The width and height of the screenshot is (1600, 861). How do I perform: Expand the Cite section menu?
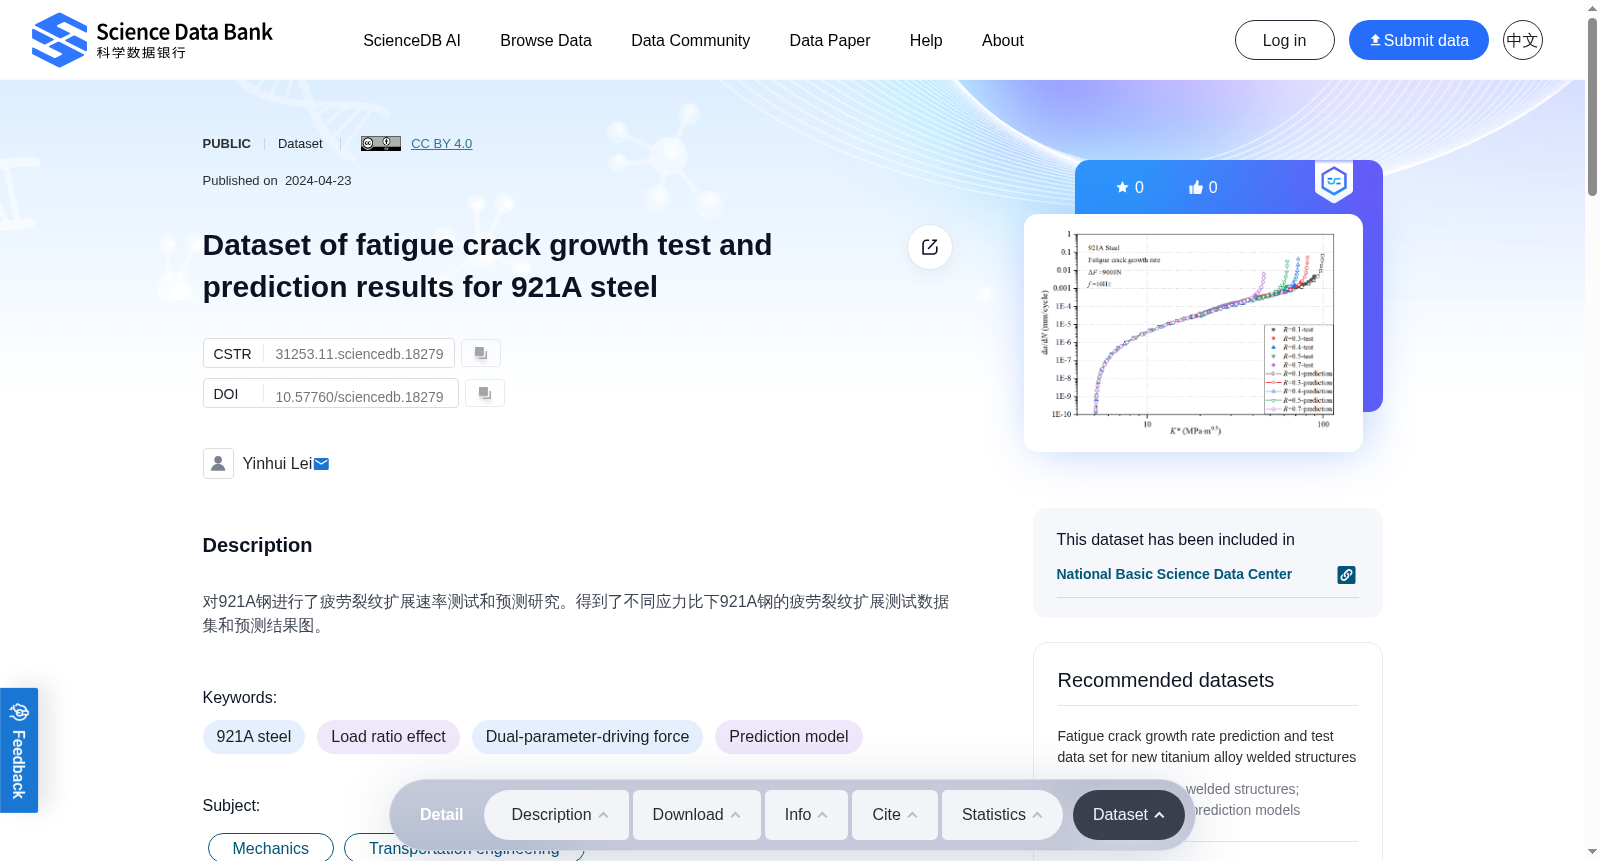point(895,815)
